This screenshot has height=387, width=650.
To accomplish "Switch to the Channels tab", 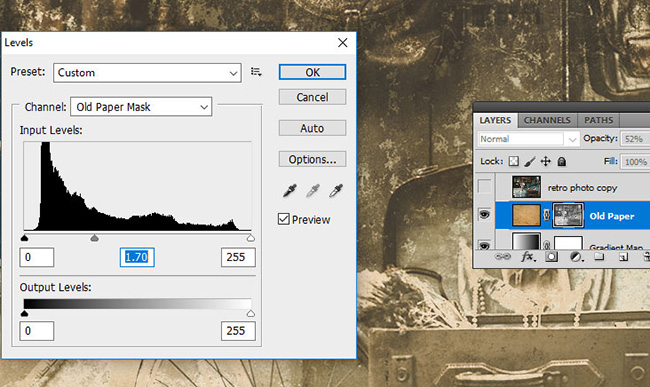I will 547,120.
